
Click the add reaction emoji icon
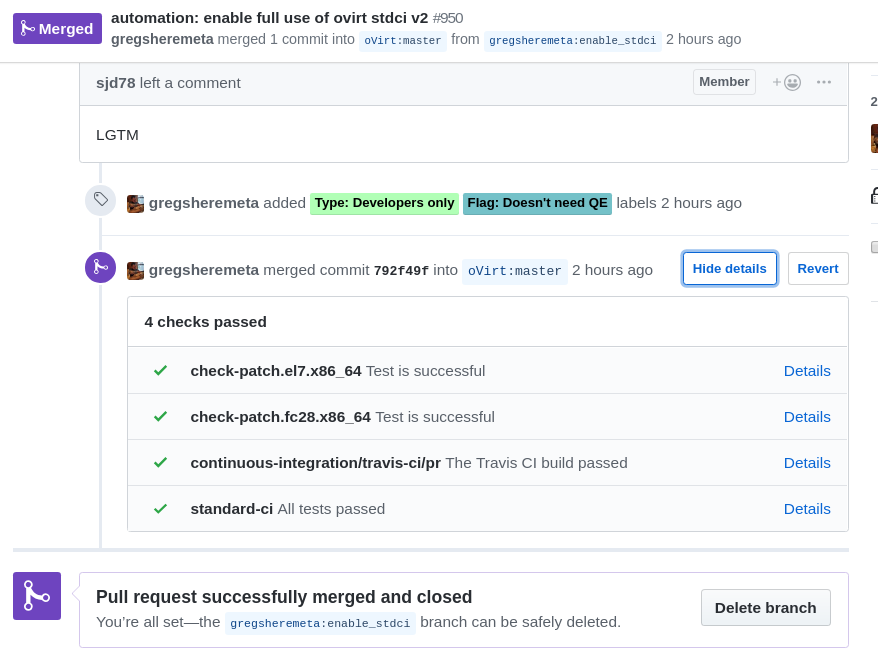click(x=787, y=82)
